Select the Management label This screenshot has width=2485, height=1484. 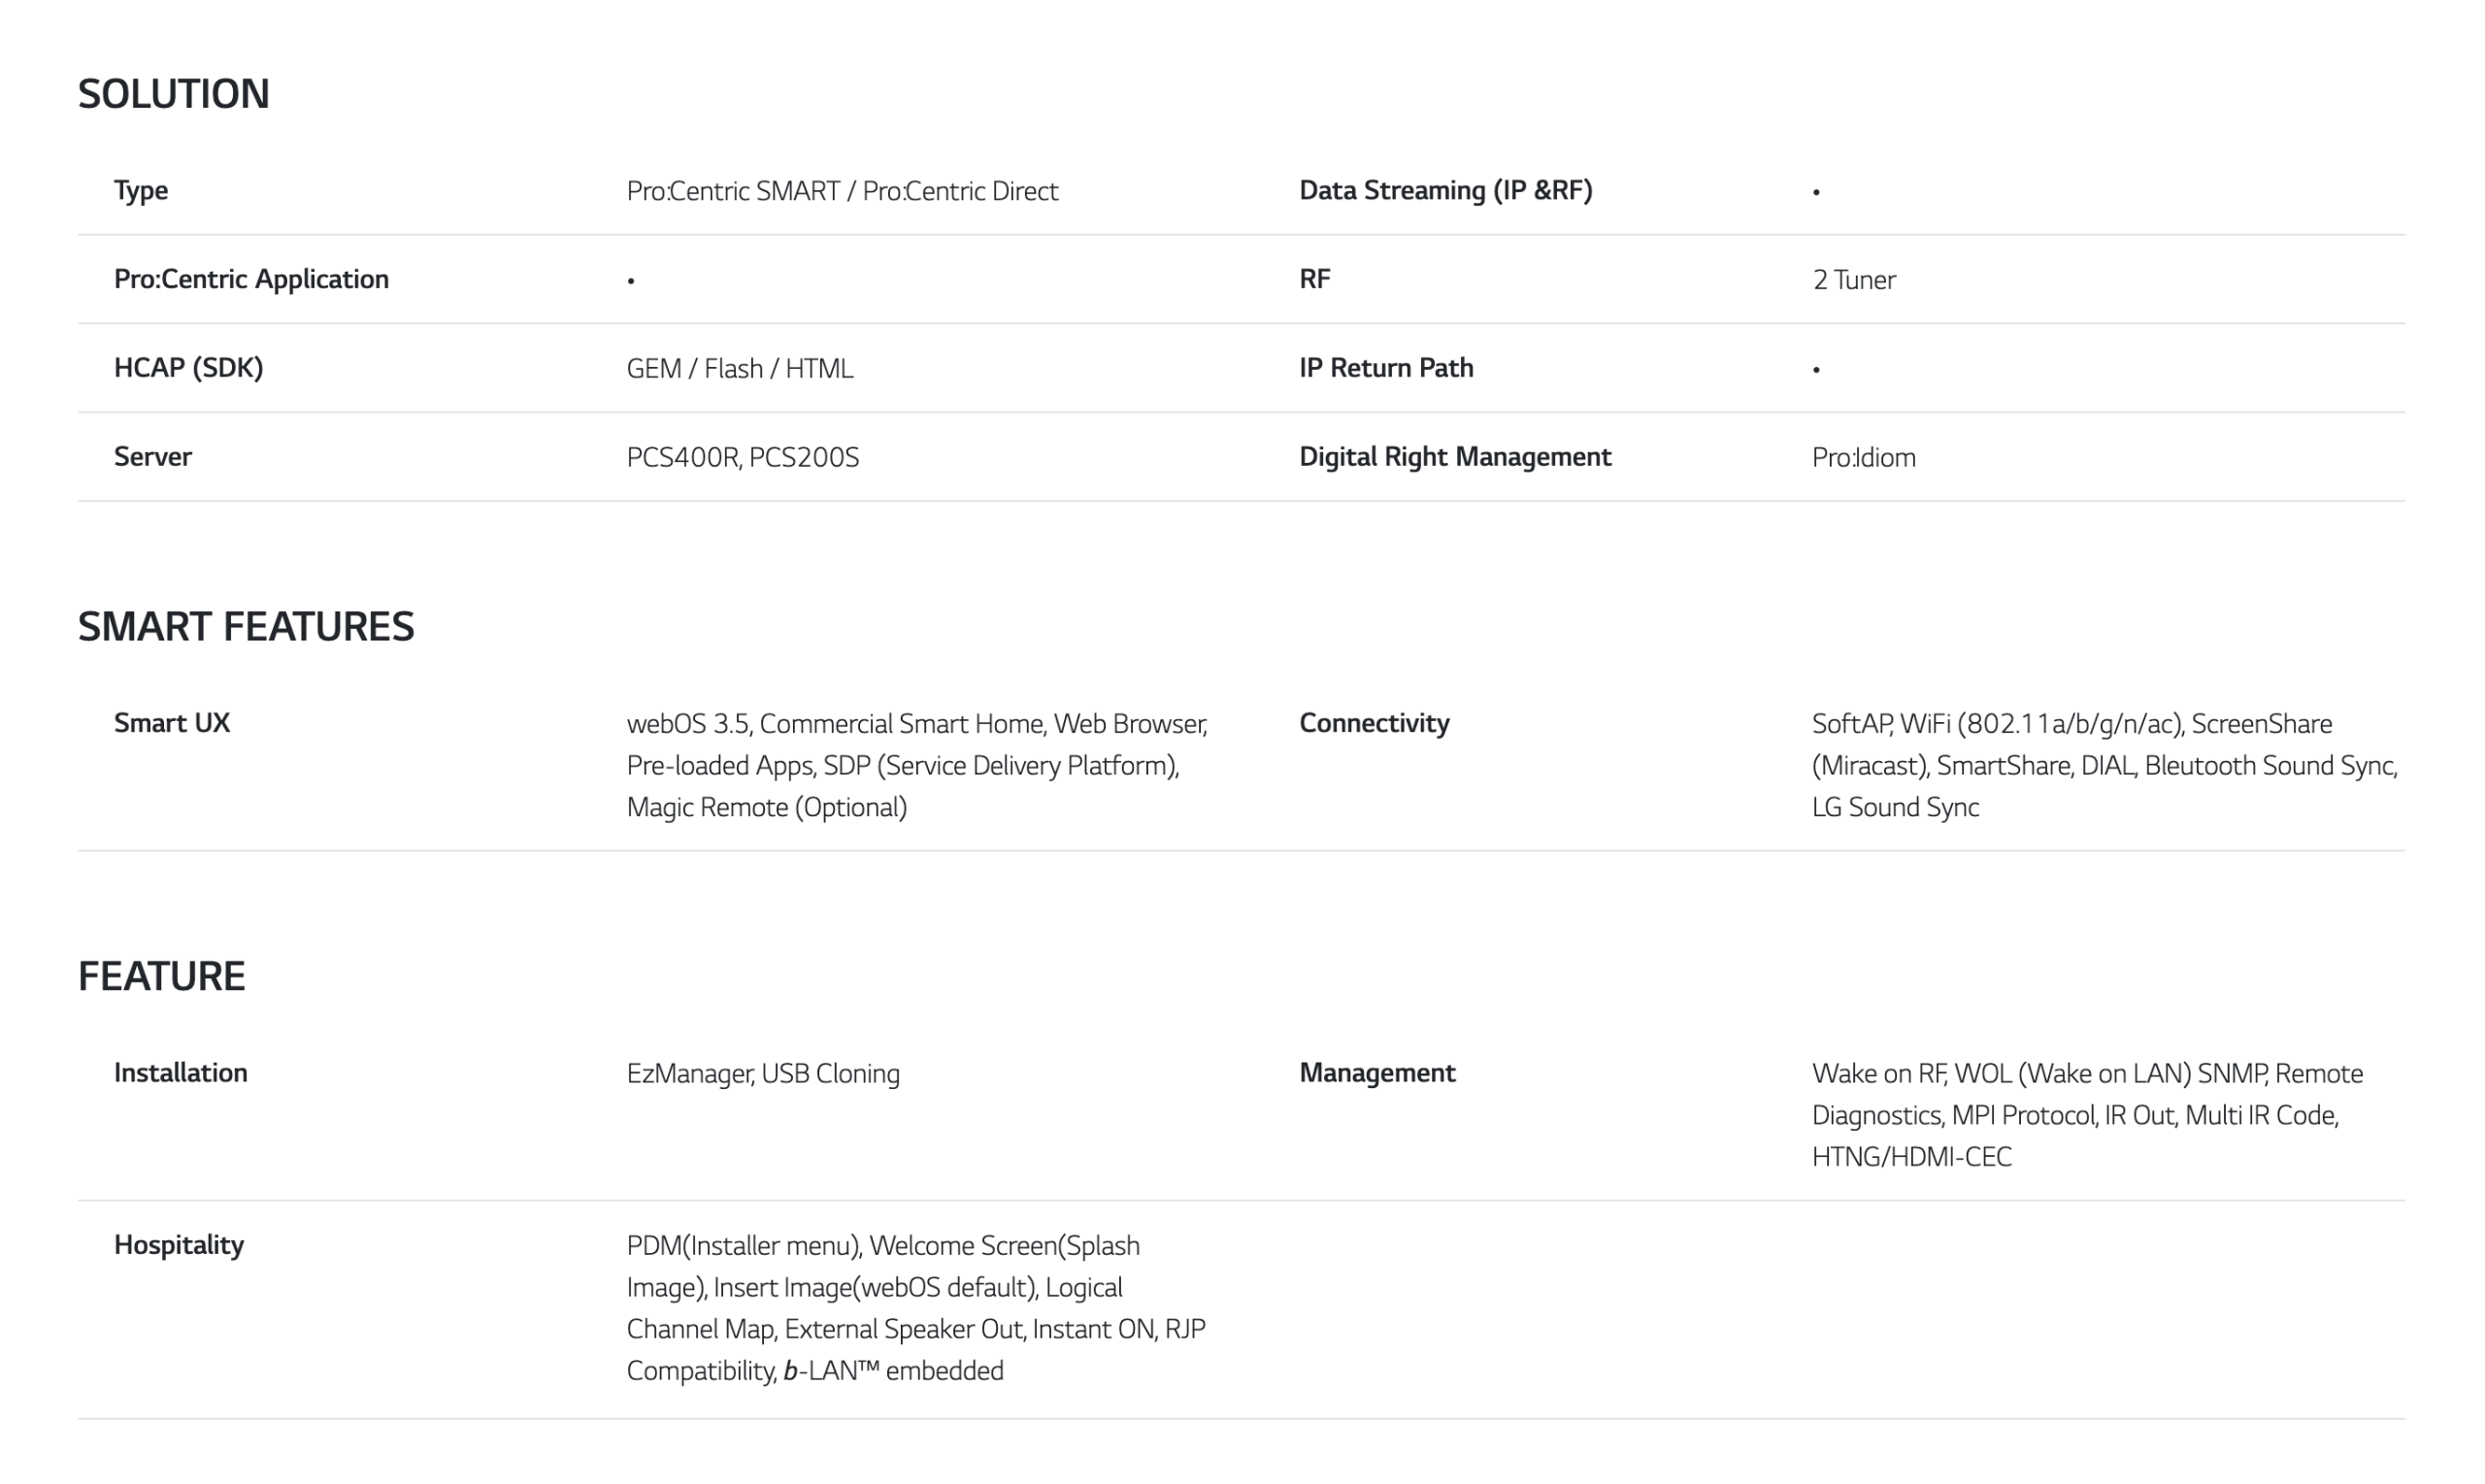(1377, 1073)
